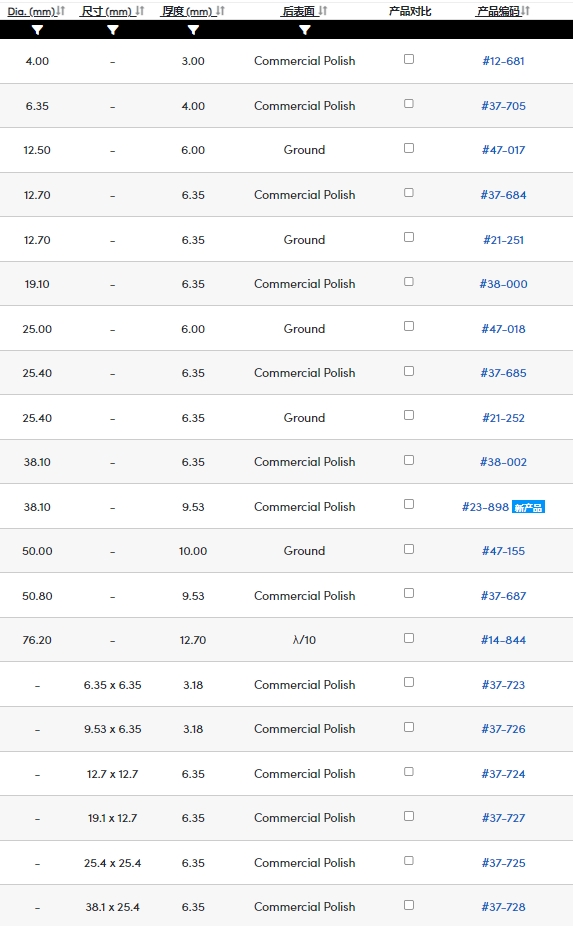Check compare box for #47-155 row
573x926 pixels.
click(x=409, y=549)
